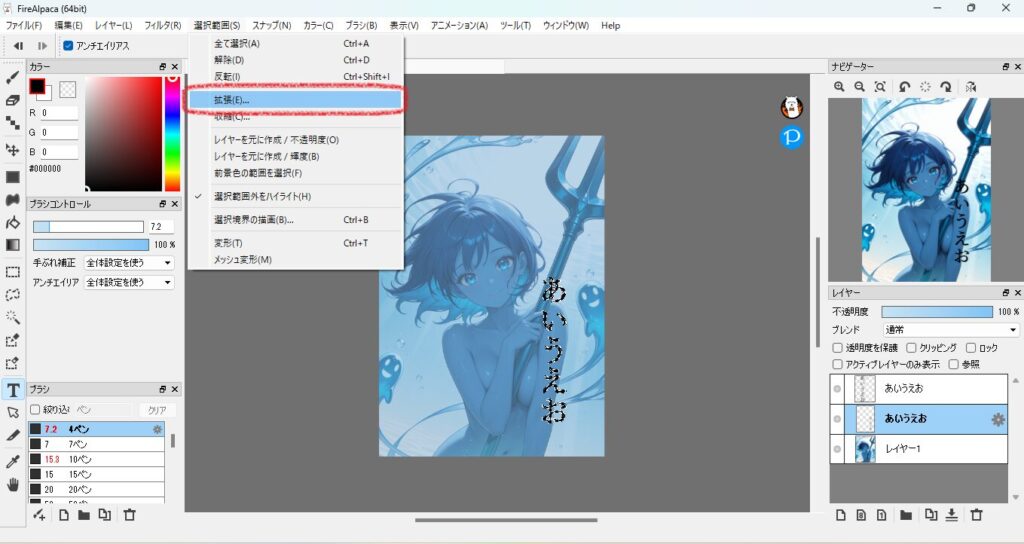1024x544 pixels.
Task: Hide レイヤー1 using its visibility dot
Action: click(838, 449)
